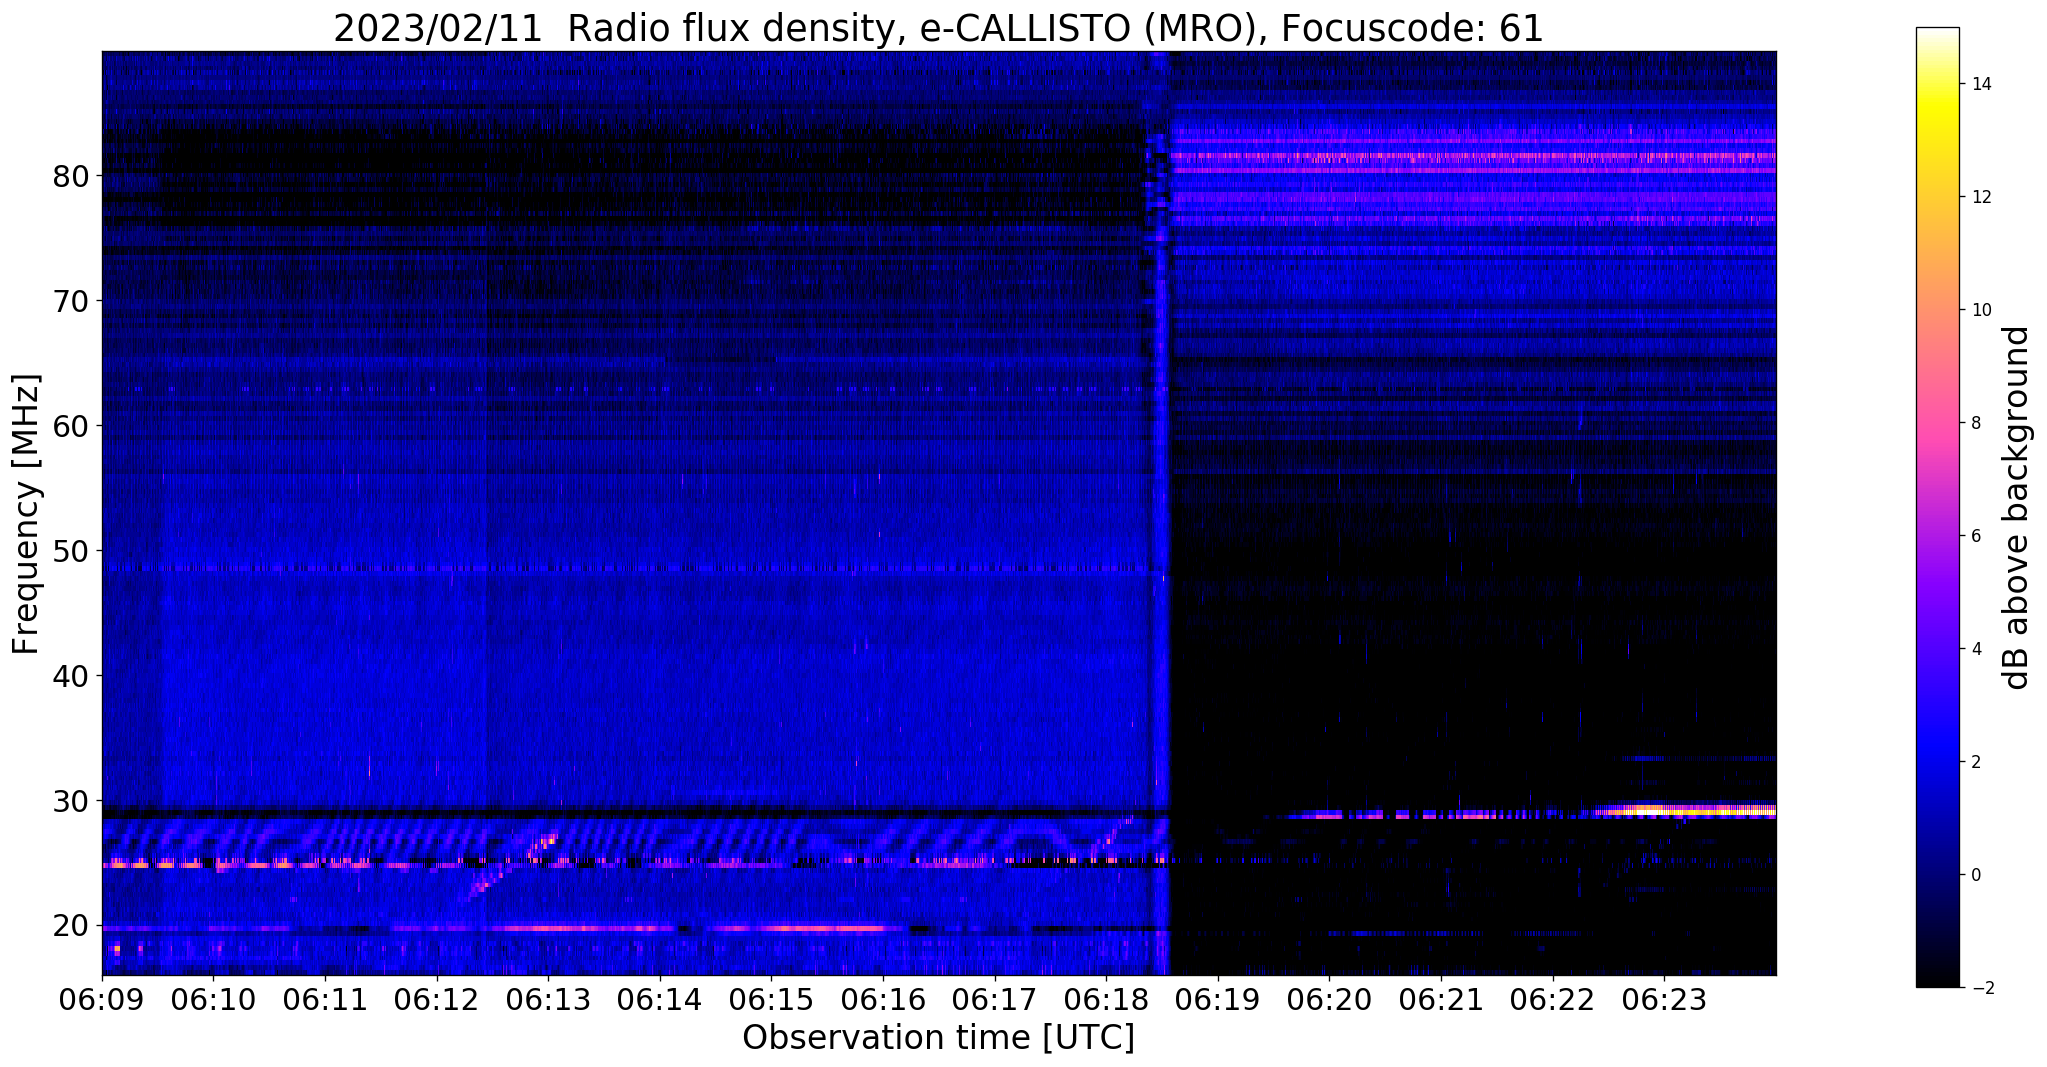Click the pink 82 MHz band after 06:19
Image resolution: width=2047 pixels, height=1067 pixels.
click(x=1473, y=156)
